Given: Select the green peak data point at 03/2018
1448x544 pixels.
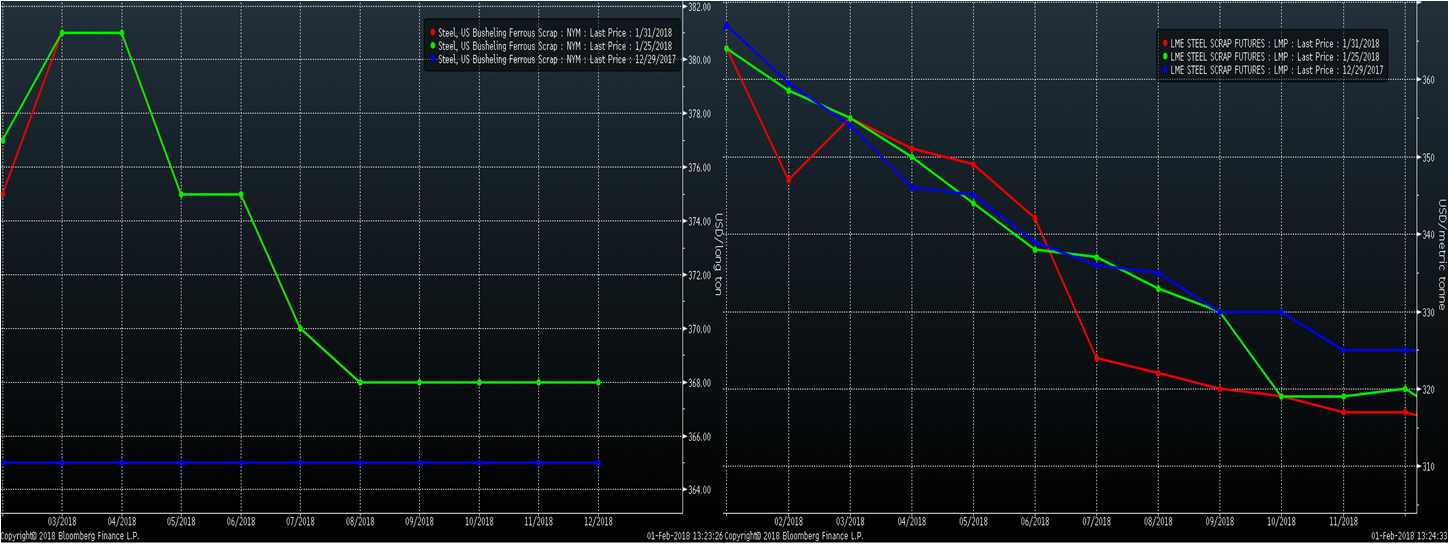Looking at the screenshot, I should pyautogui.click(x=62, y=33).
